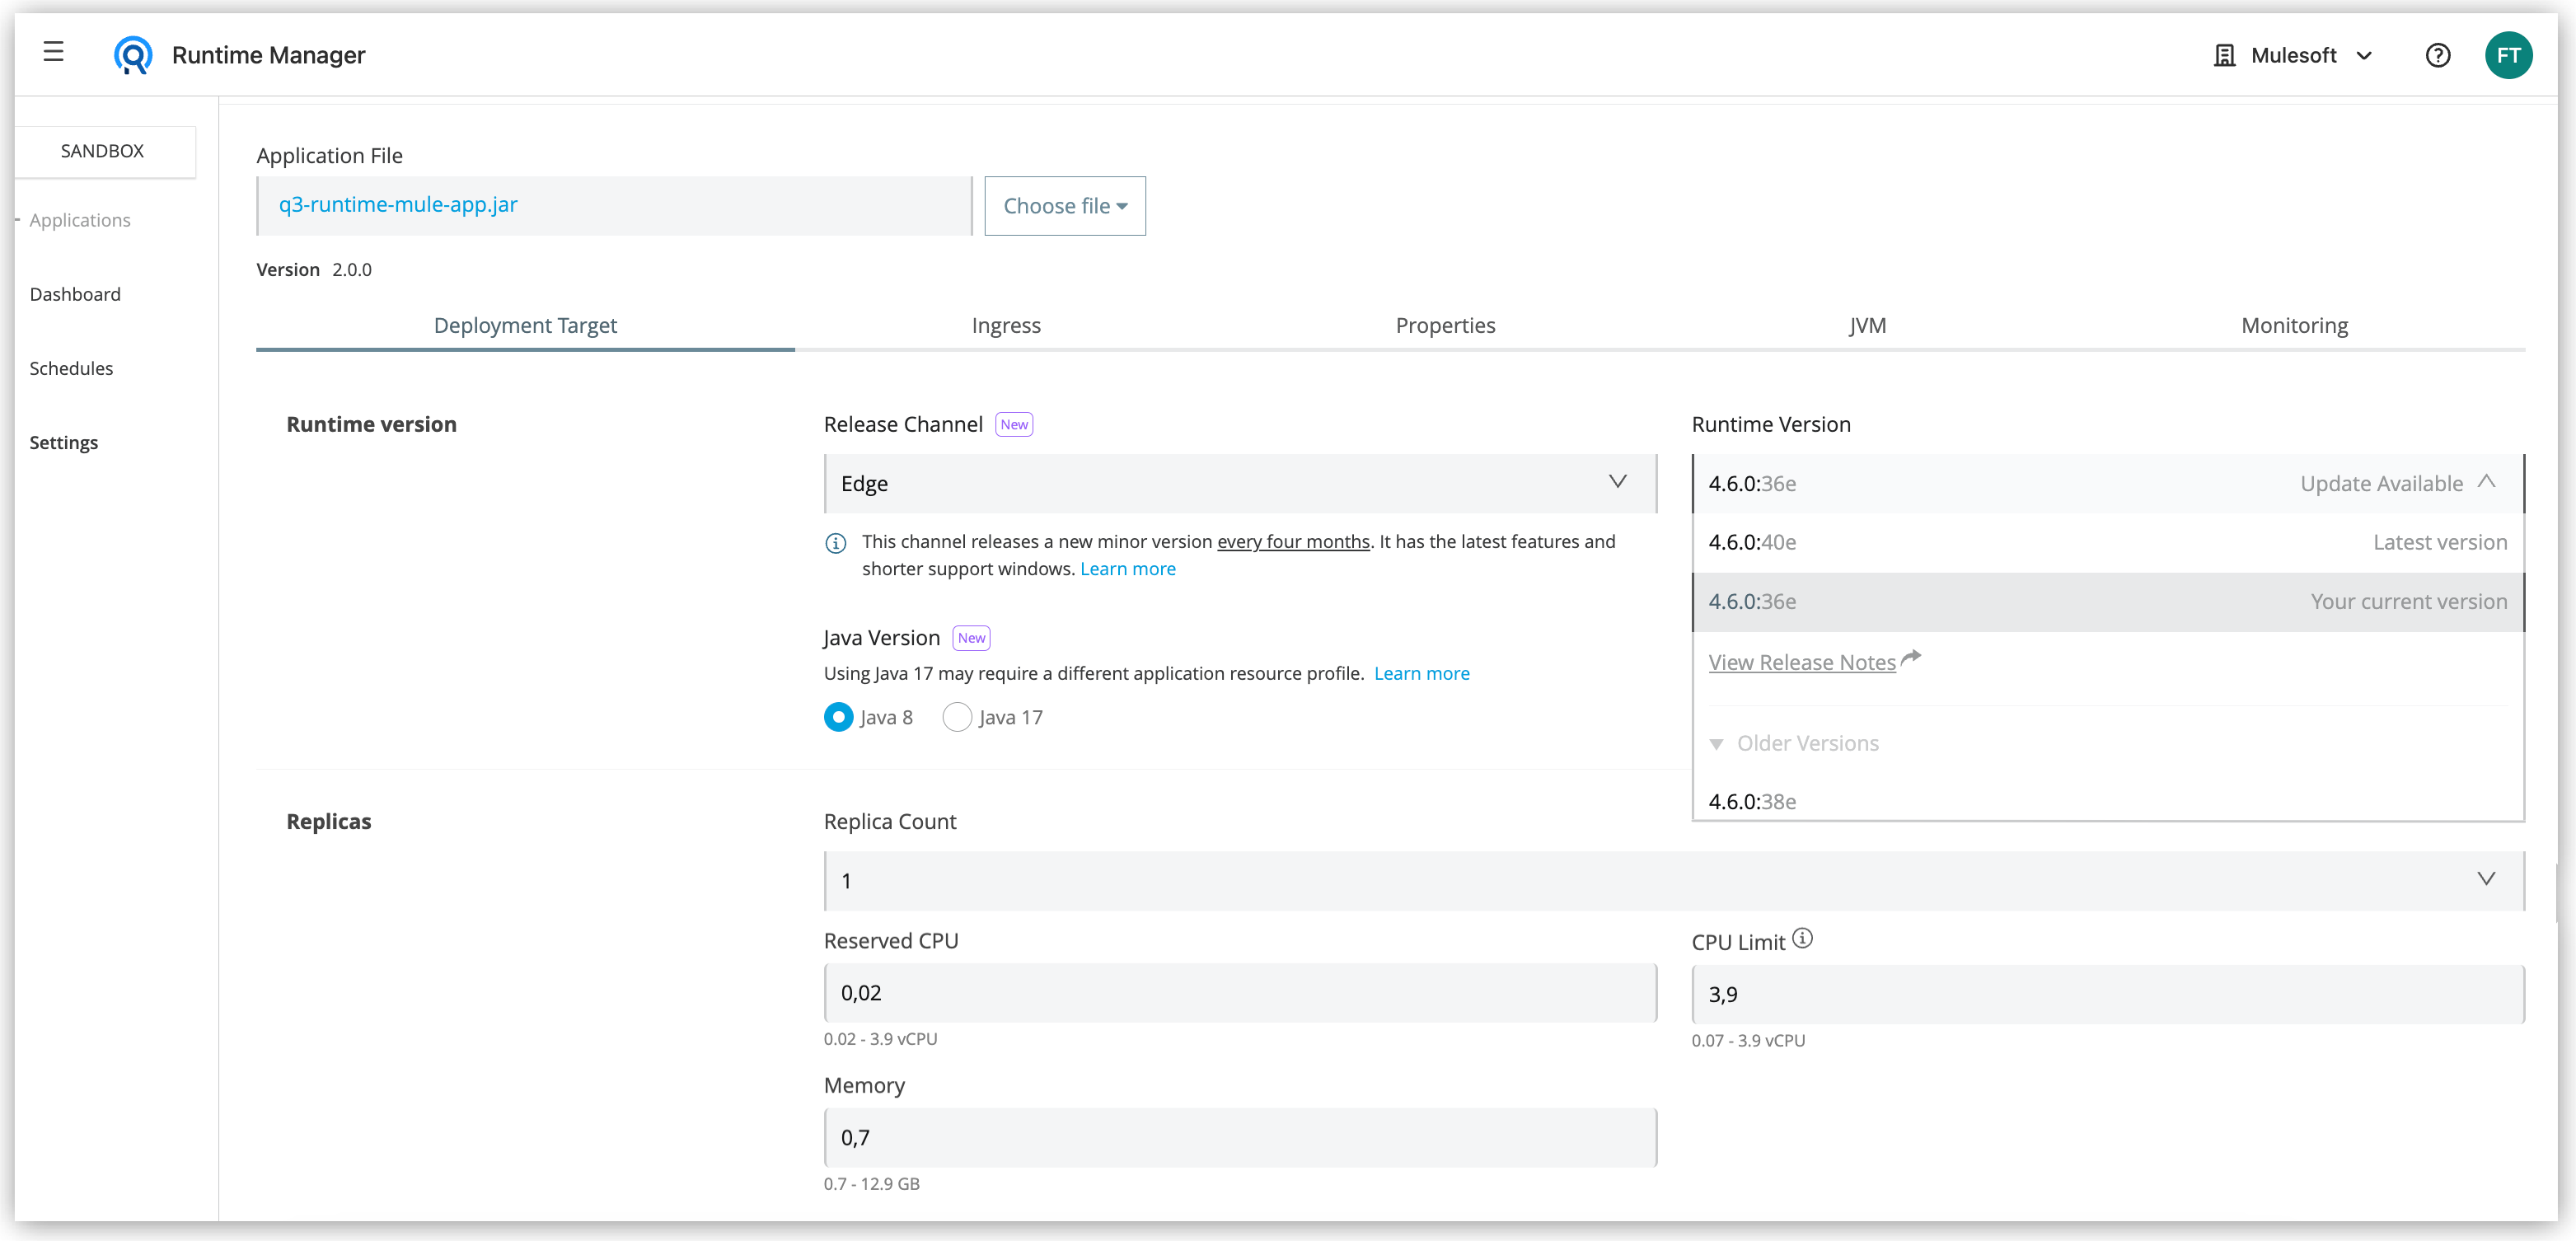Select the Java 8 radio button

[838, 717]
